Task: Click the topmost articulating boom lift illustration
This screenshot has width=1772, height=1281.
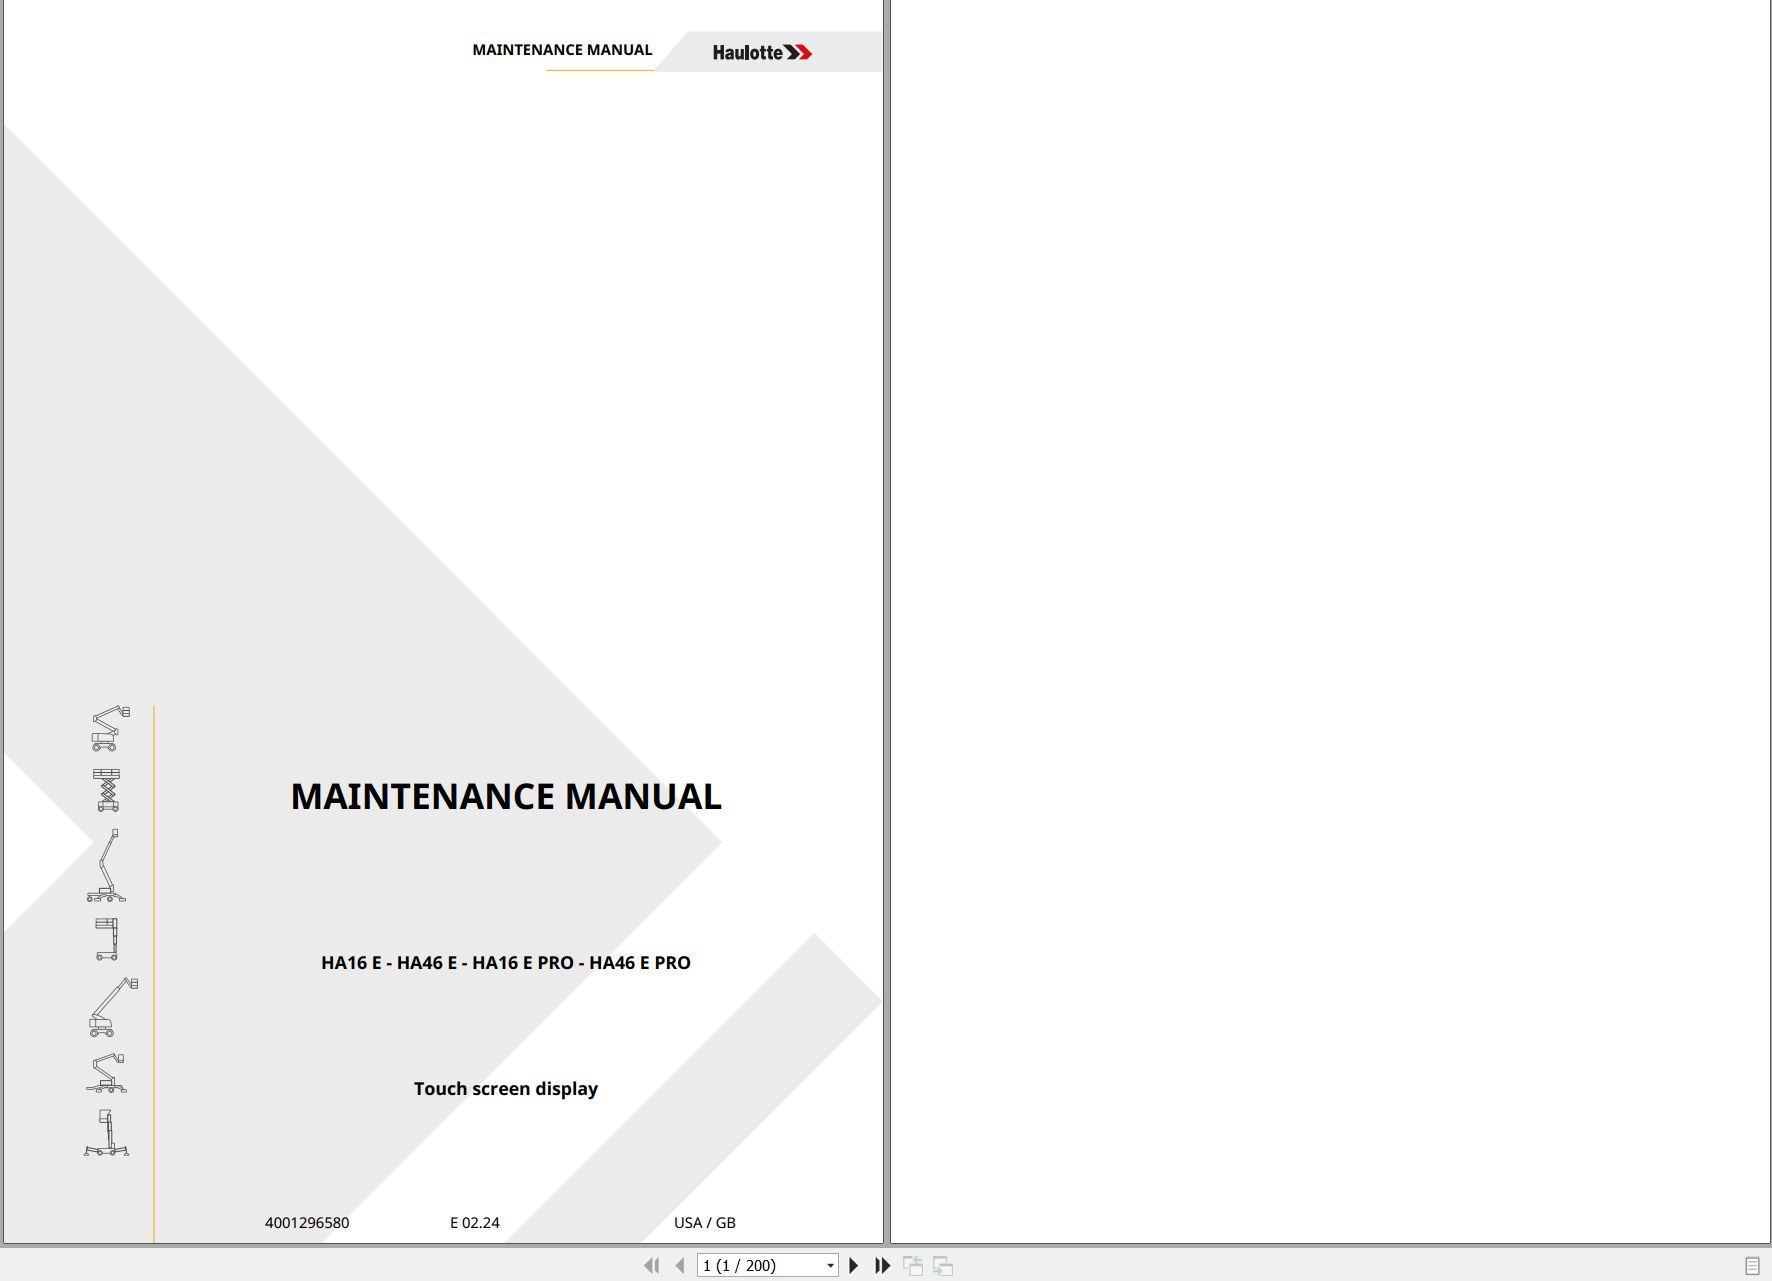Action: click(x=110, y=728)
